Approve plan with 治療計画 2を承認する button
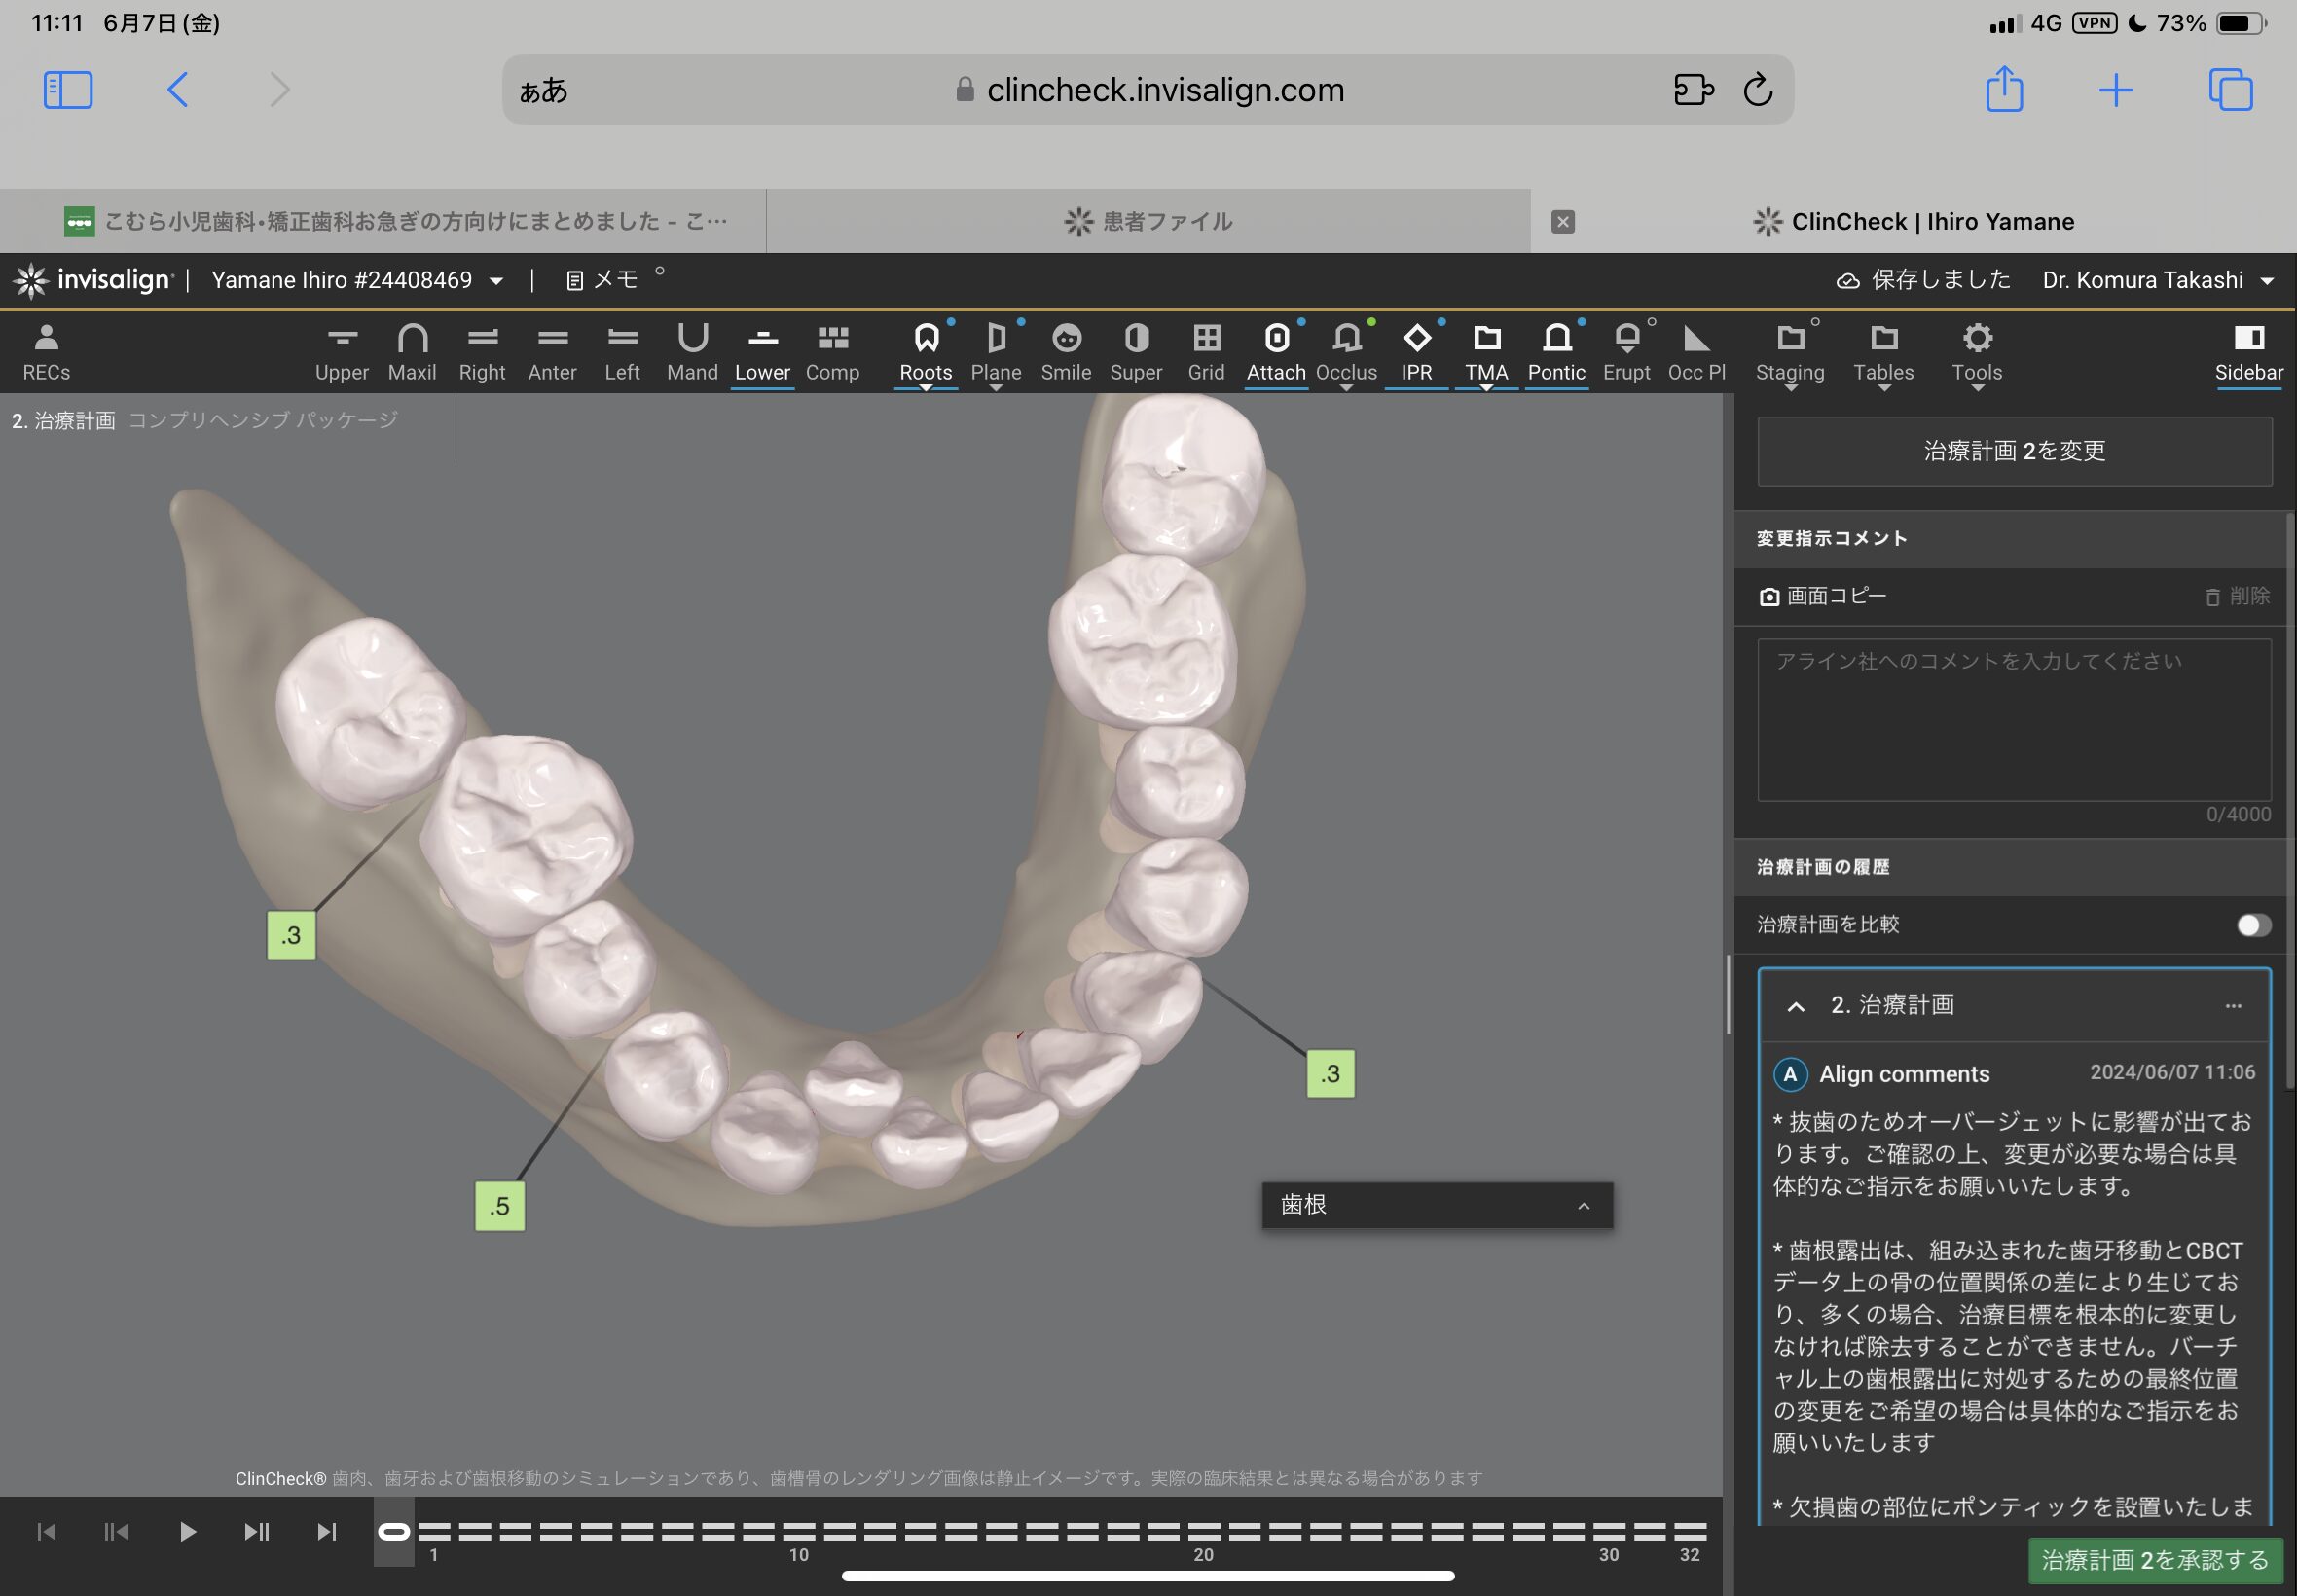 (2154, 1560)
